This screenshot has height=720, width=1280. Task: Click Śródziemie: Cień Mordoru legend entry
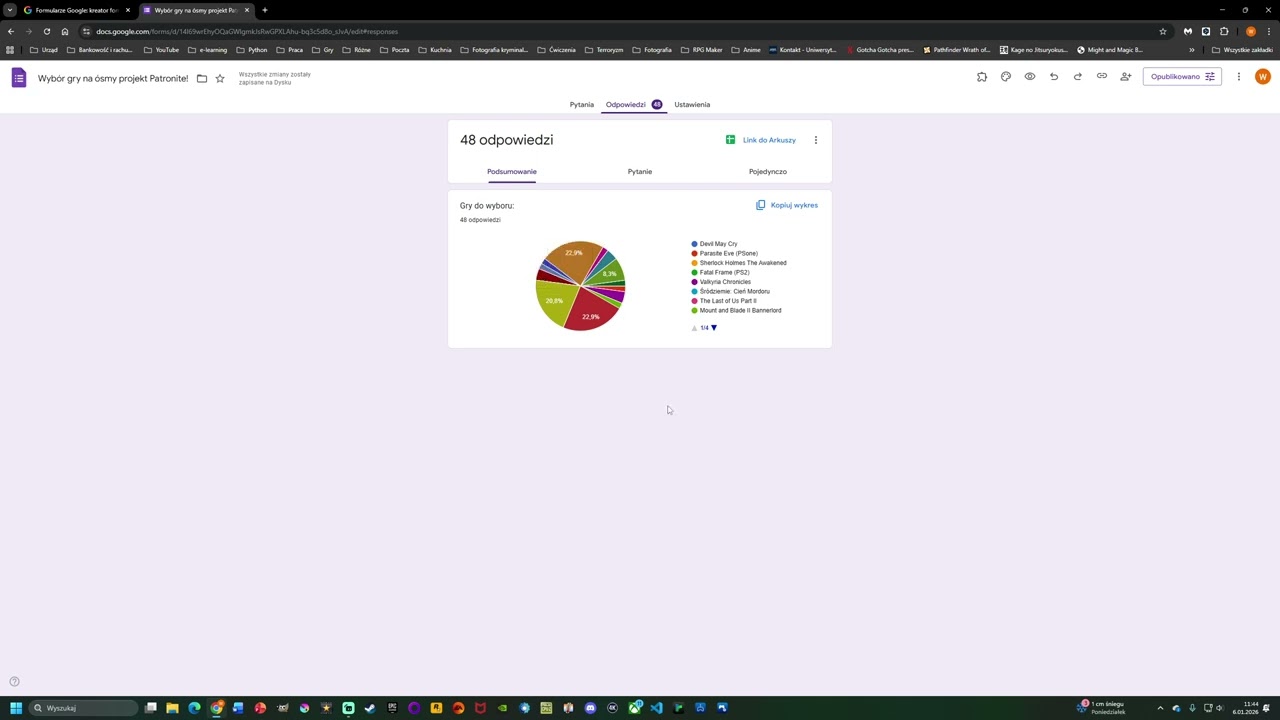point(730,291)
